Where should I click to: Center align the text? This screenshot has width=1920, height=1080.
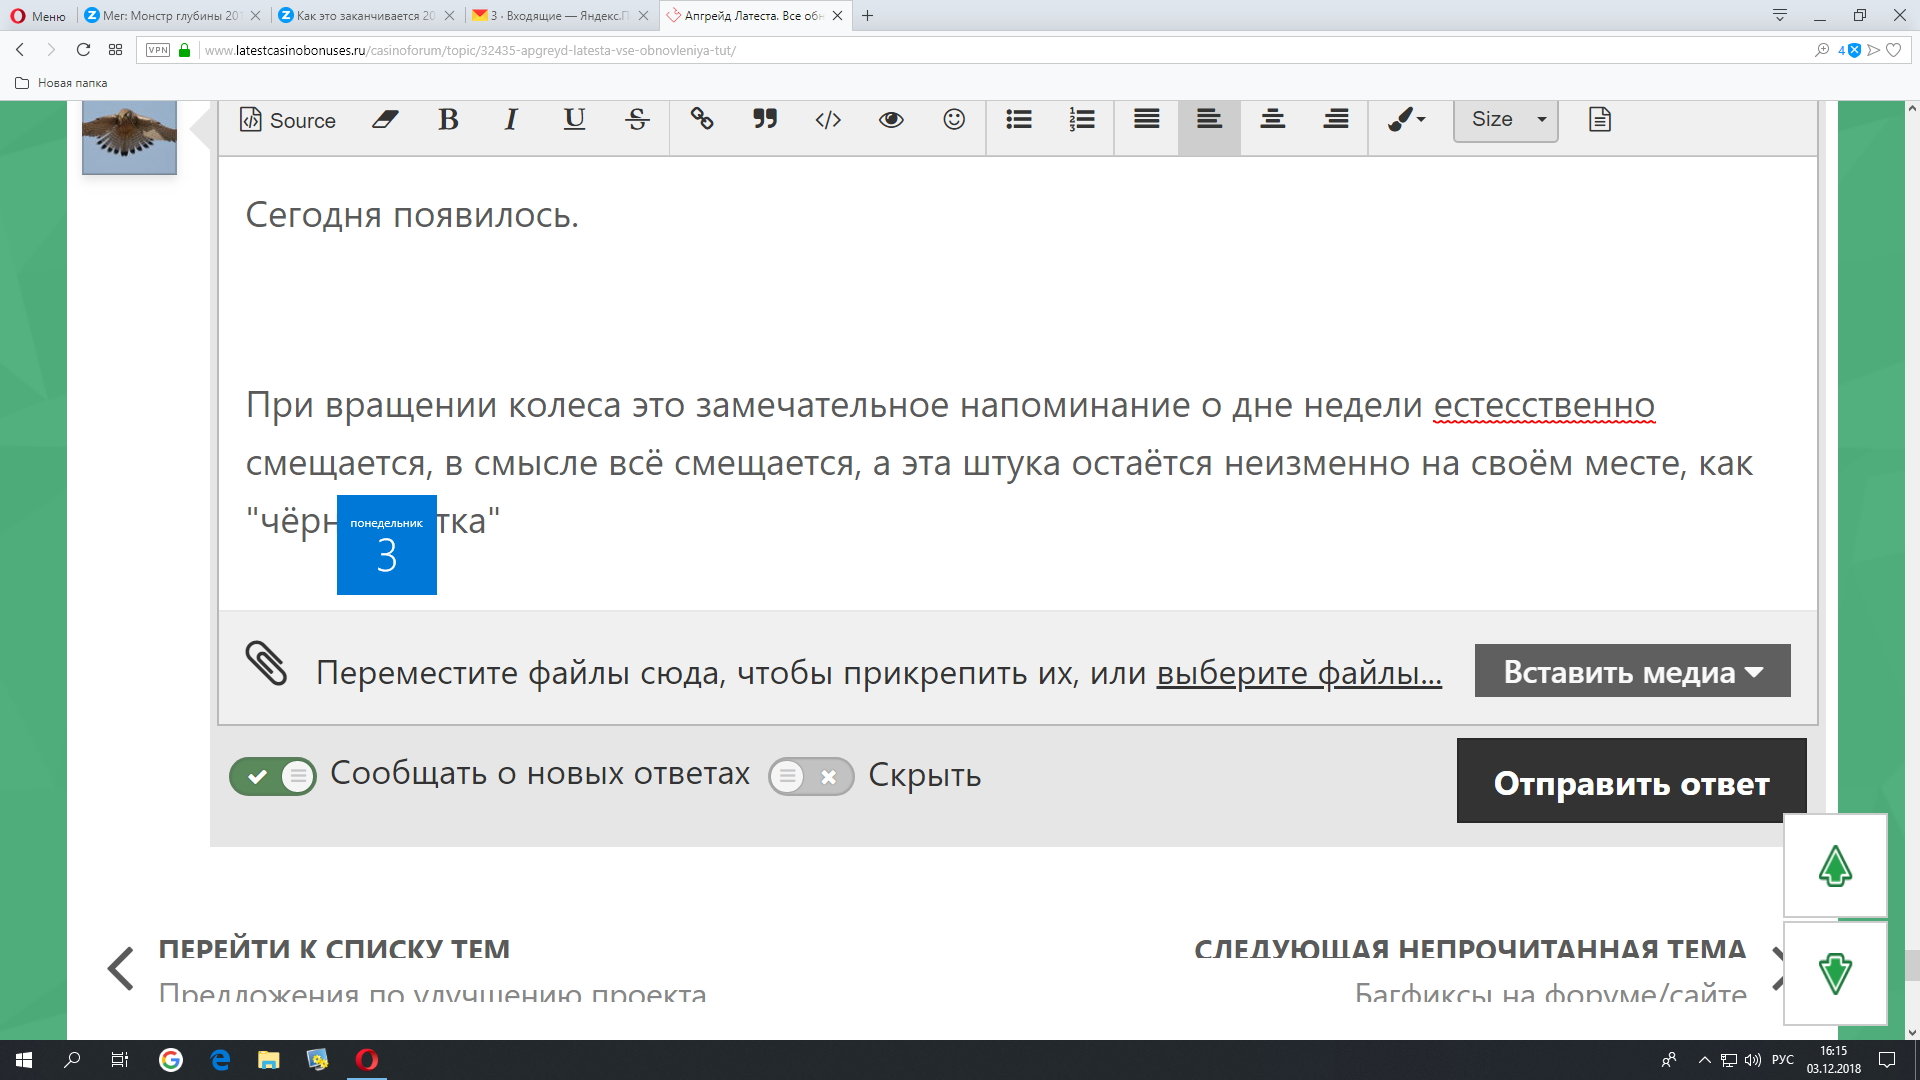click(1272, 120)
